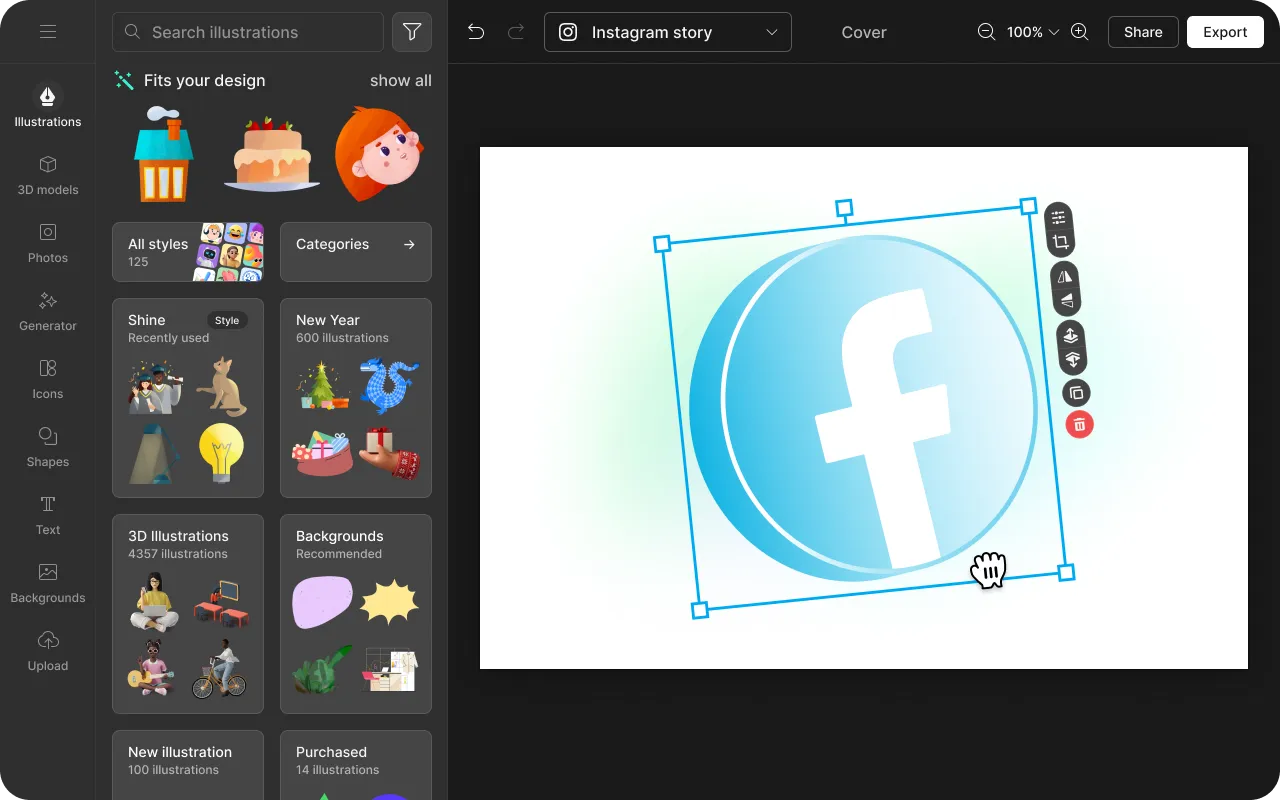This screenshot has height=800, width=1280.
Task: Delete the selected image
Action: (1080, 425)
